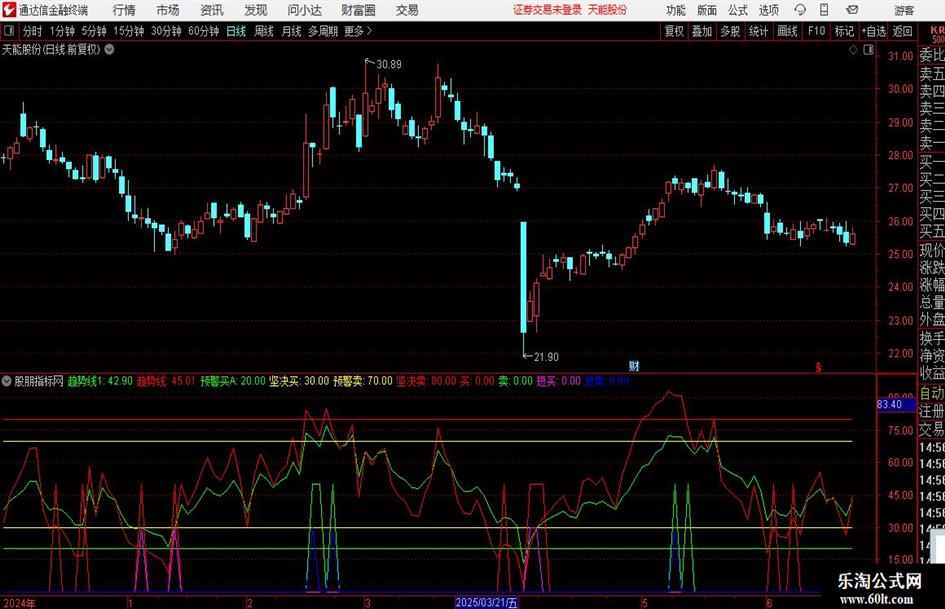The image size is (945, 609).
Task: Click 预警卖: 70.00 indicator label
Action: (x=363, y=381)
